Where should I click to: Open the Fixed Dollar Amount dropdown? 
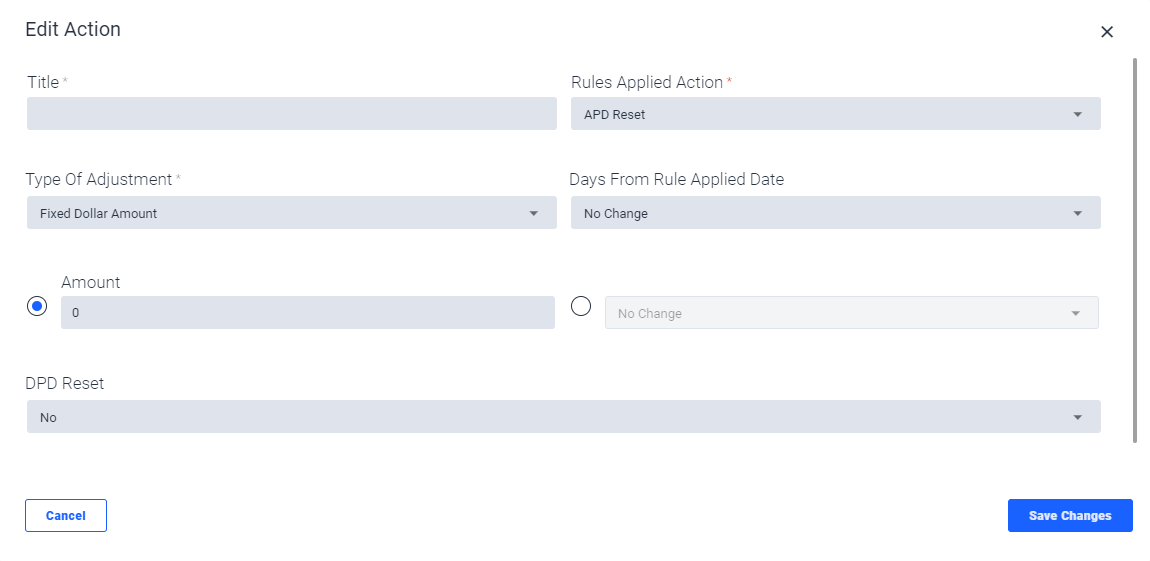pyautogui.click(x=292, y=213)
